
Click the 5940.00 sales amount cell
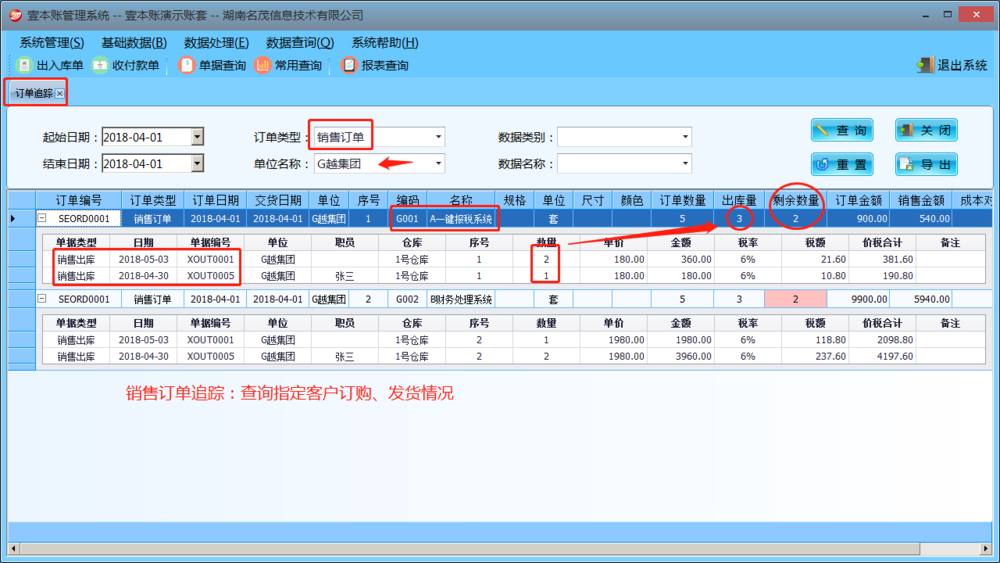[x=920, y=299]
